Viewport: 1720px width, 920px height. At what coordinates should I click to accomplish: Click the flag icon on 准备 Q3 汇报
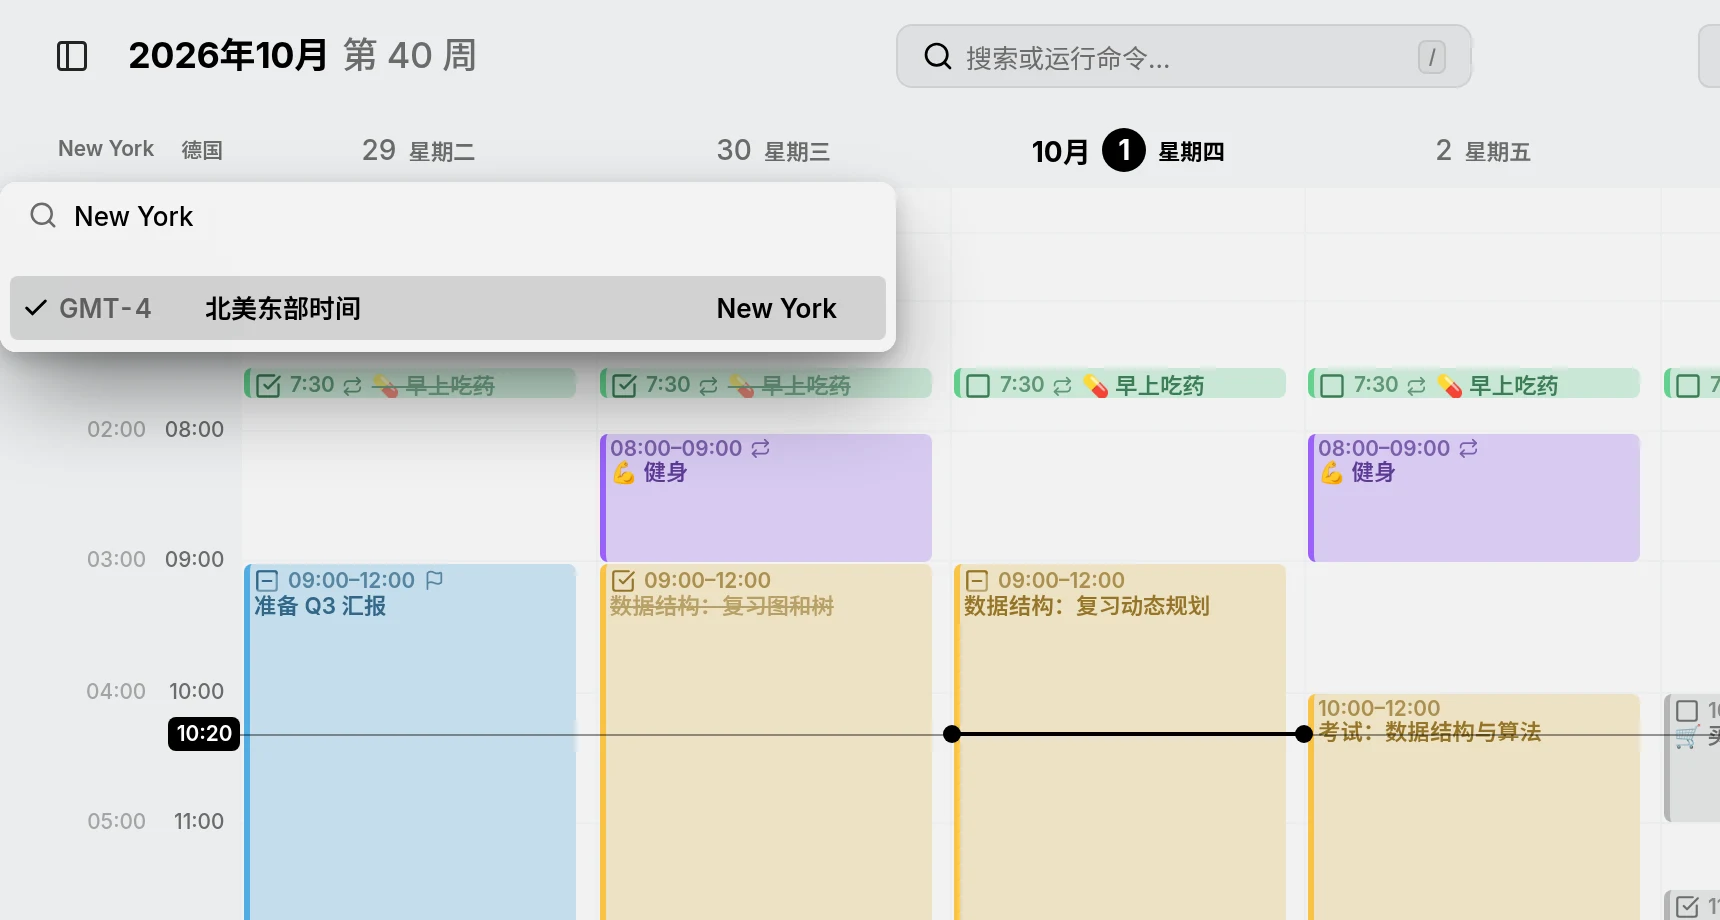434,580
